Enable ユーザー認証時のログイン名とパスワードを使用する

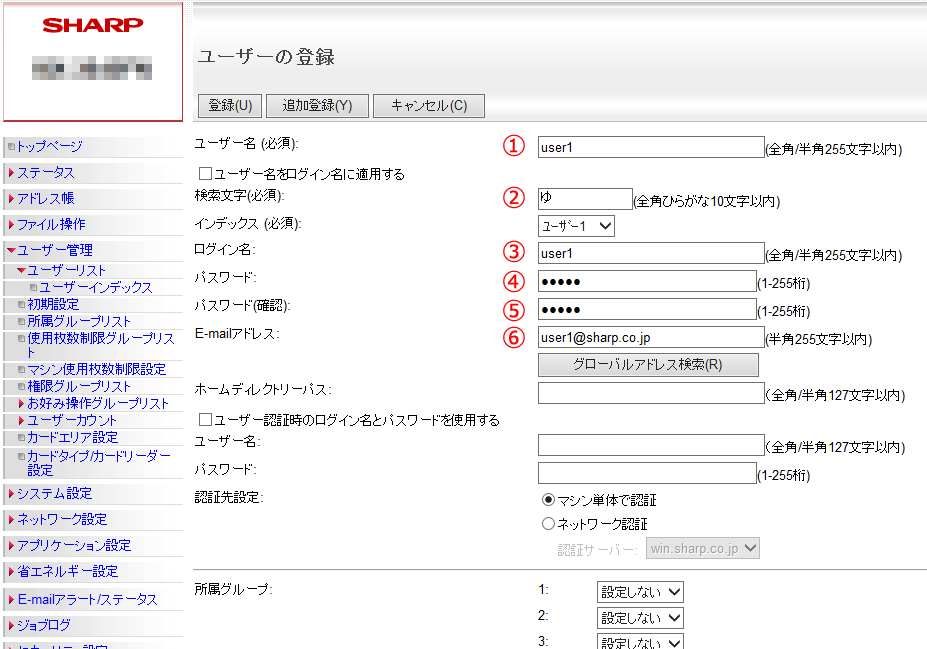(205, 420)
